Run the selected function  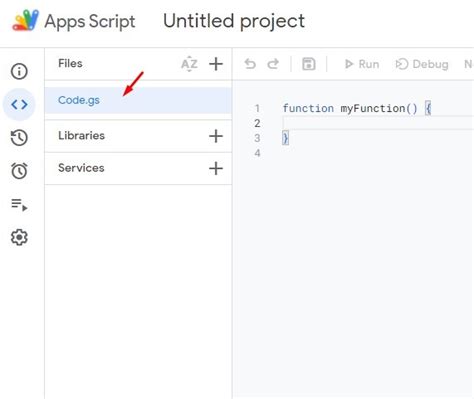pyautogui.click(x=362, y=64)
